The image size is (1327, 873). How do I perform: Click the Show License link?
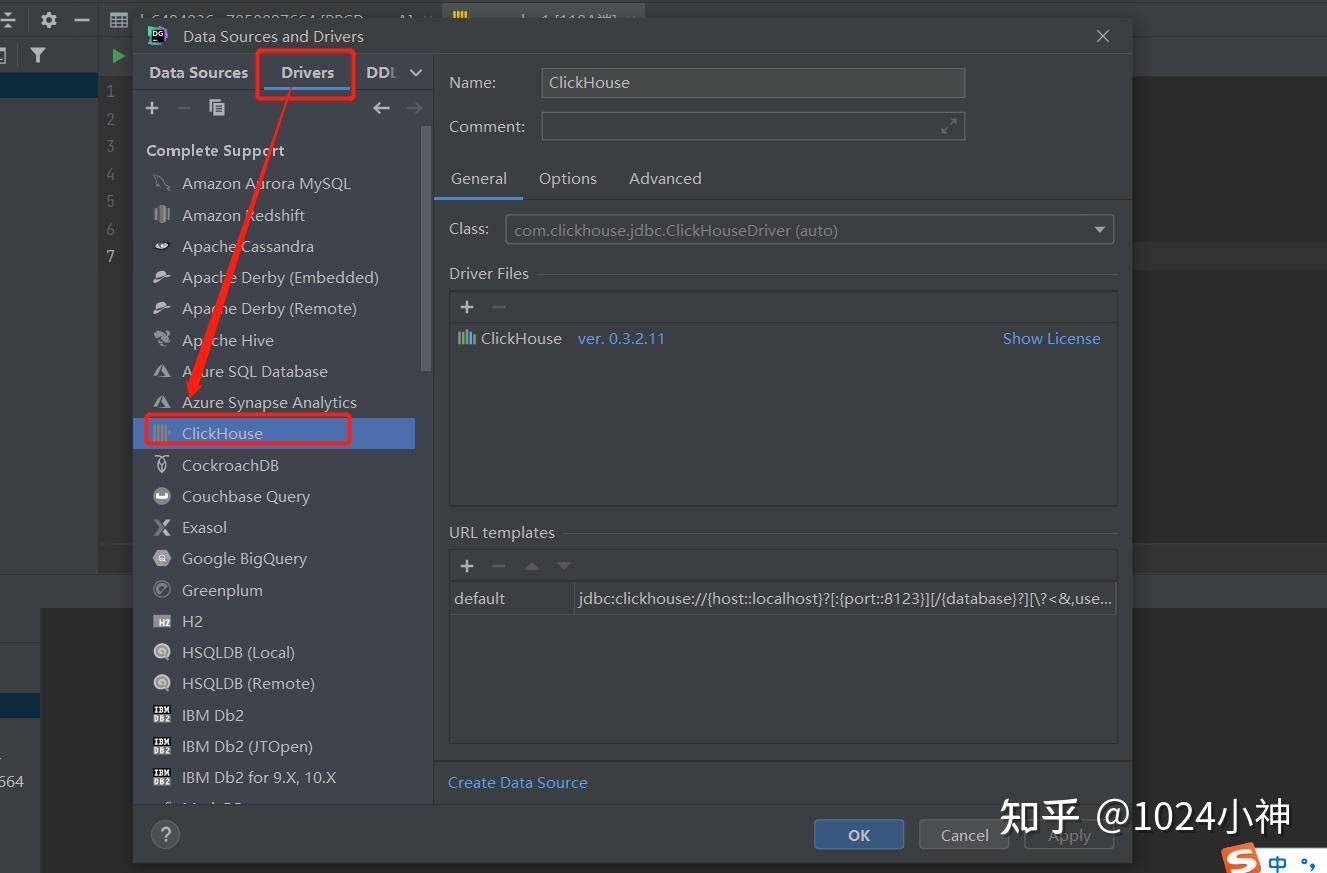[x=1051, y=338]
